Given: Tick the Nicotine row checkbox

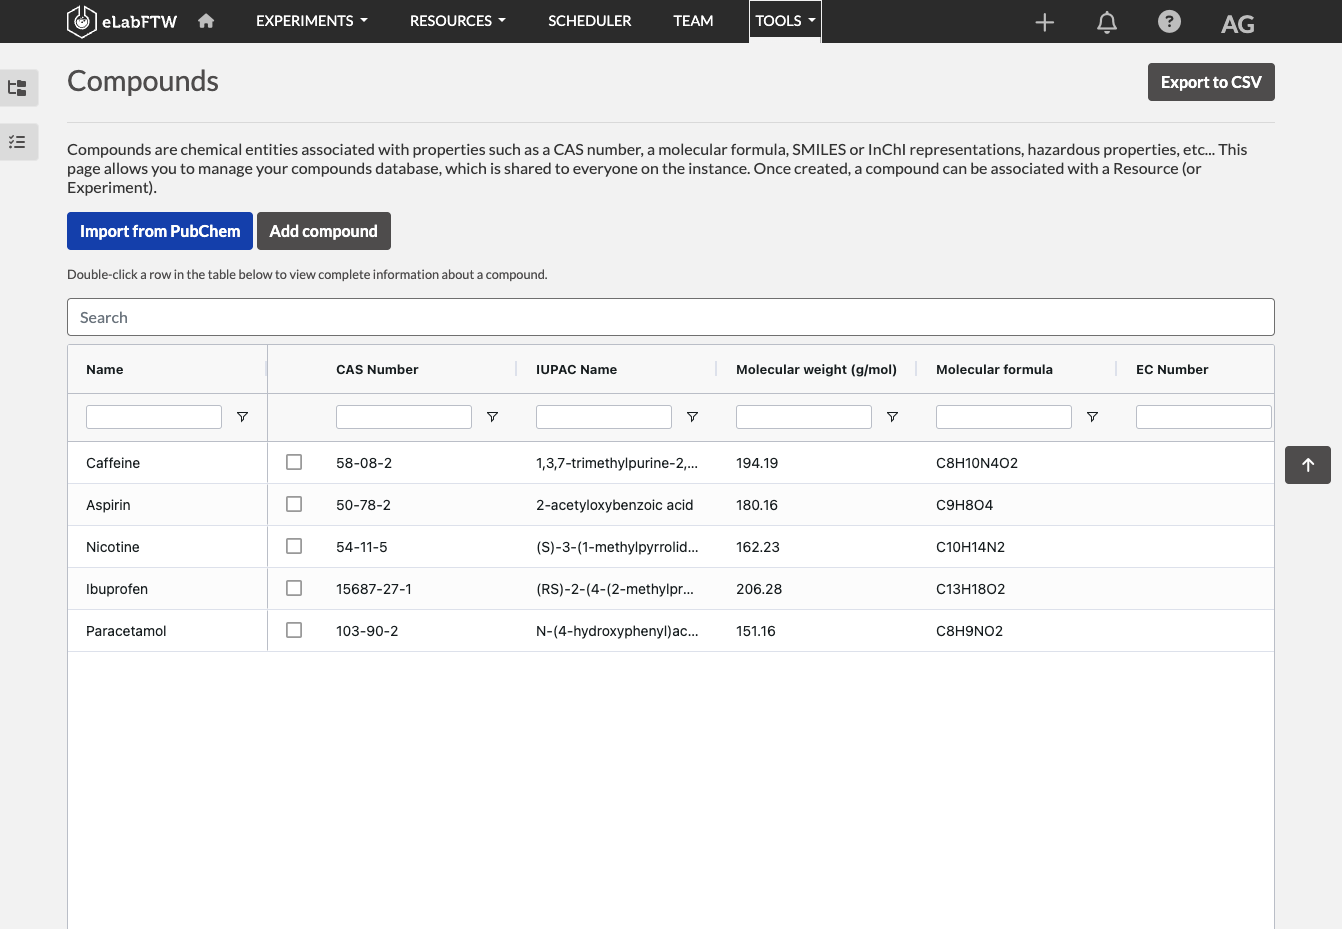Looking at the screenshot, I should (294, 546).
